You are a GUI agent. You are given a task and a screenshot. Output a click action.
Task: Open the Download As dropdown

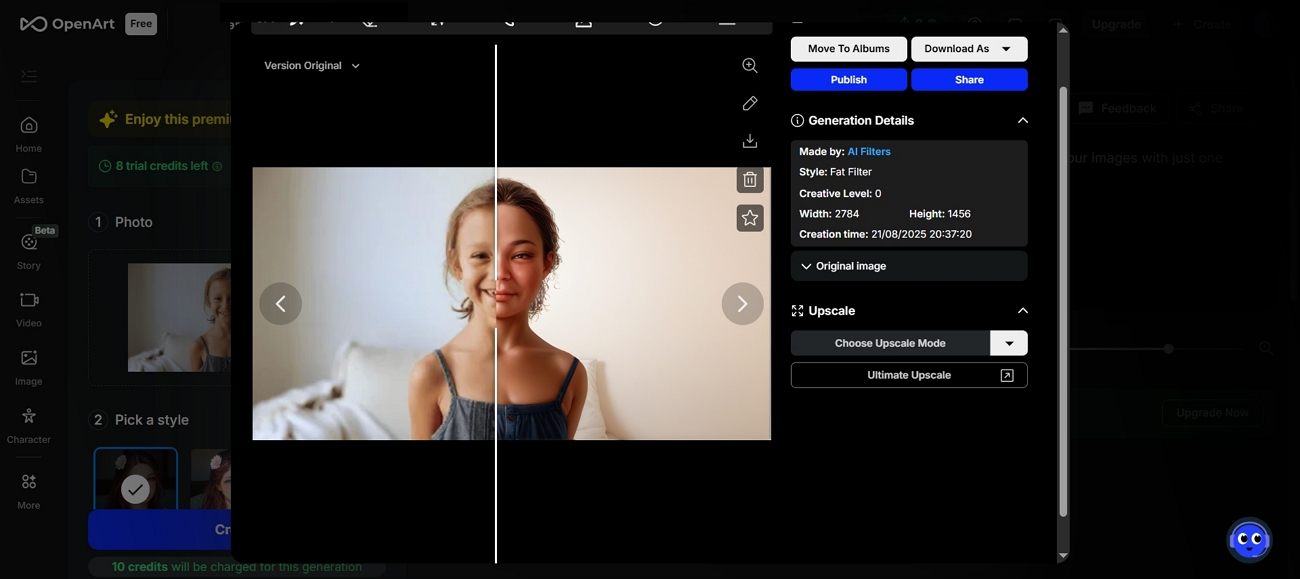[x=969, y=49]
